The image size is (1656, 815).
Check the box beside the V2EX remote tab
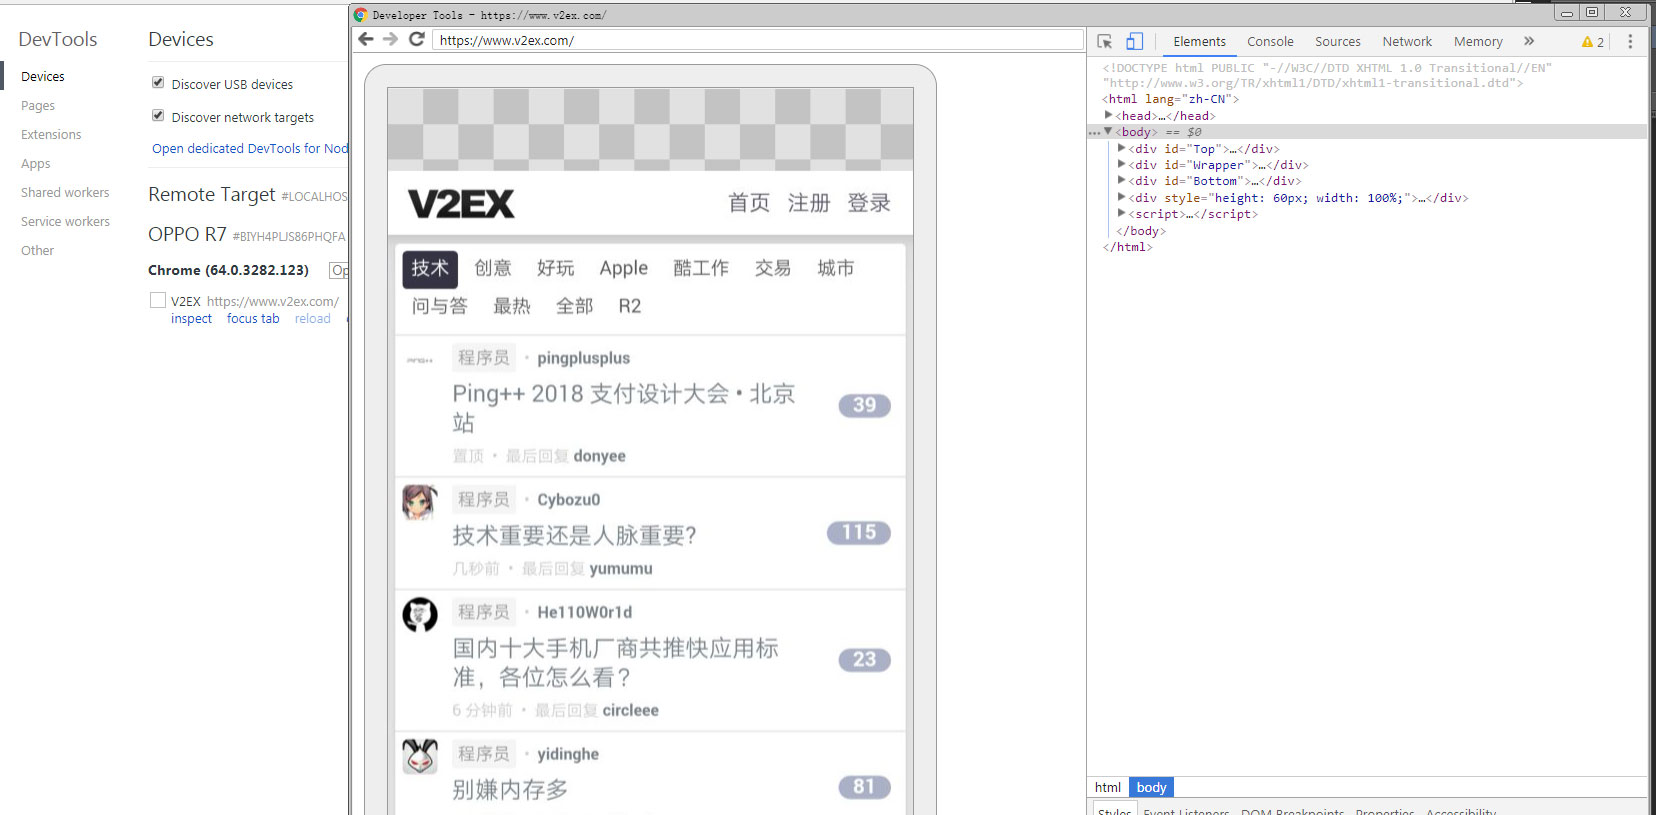pos(158,300)
